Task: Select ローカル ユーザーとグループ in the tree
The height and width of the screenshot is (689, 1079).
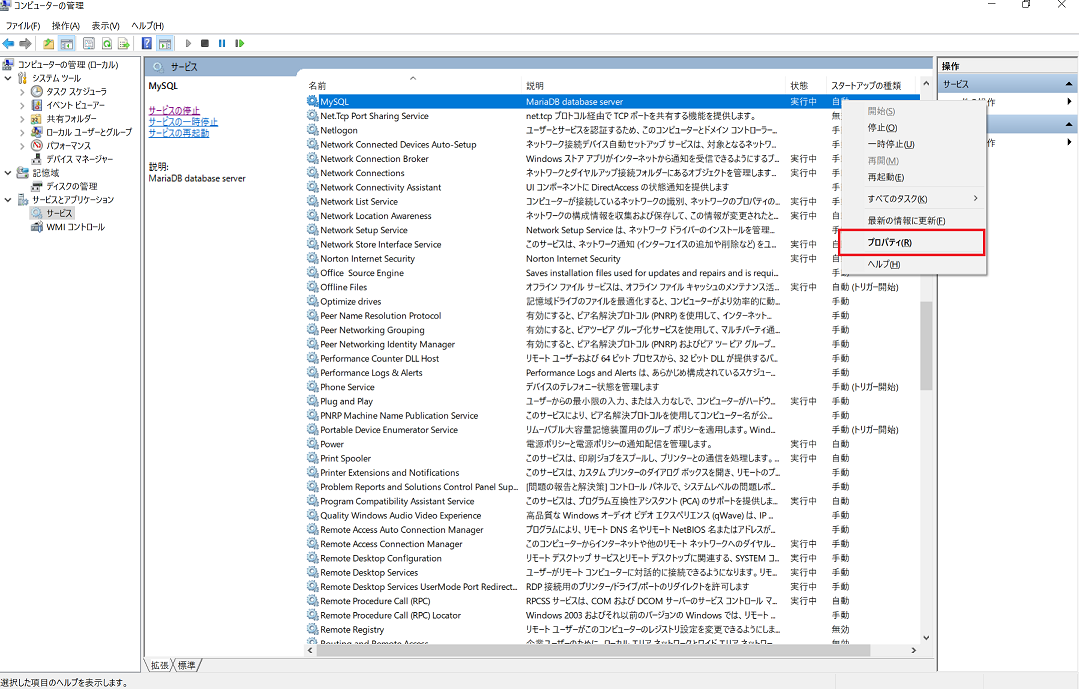Action: [x=89, y=132]
